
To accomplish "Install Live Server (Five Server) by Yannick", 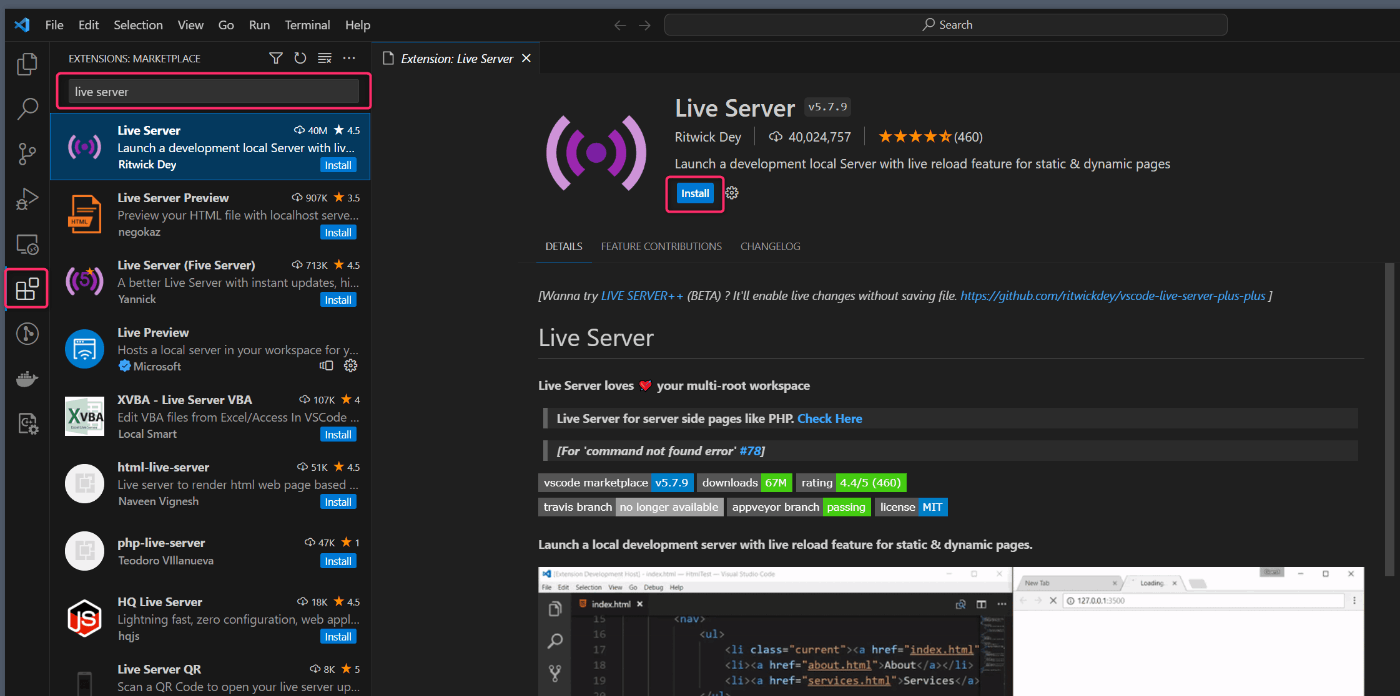I will click(x=338, y=300).
